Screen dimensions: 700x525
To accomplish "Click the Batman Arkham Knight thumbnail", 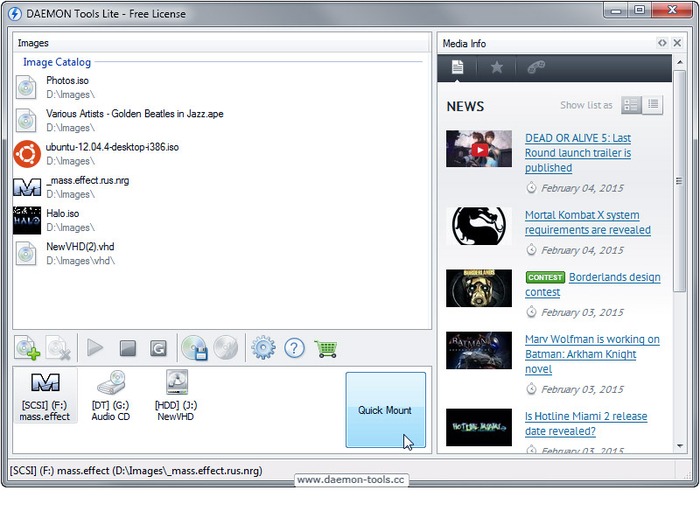I will pyautogui.click(x=479, y=350).
